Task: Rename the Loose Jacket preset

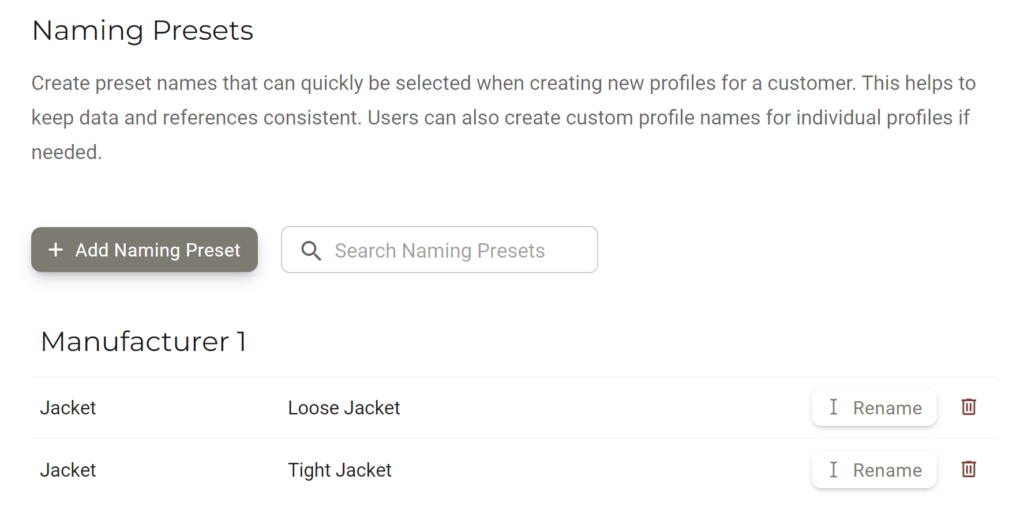Action: 874,407
